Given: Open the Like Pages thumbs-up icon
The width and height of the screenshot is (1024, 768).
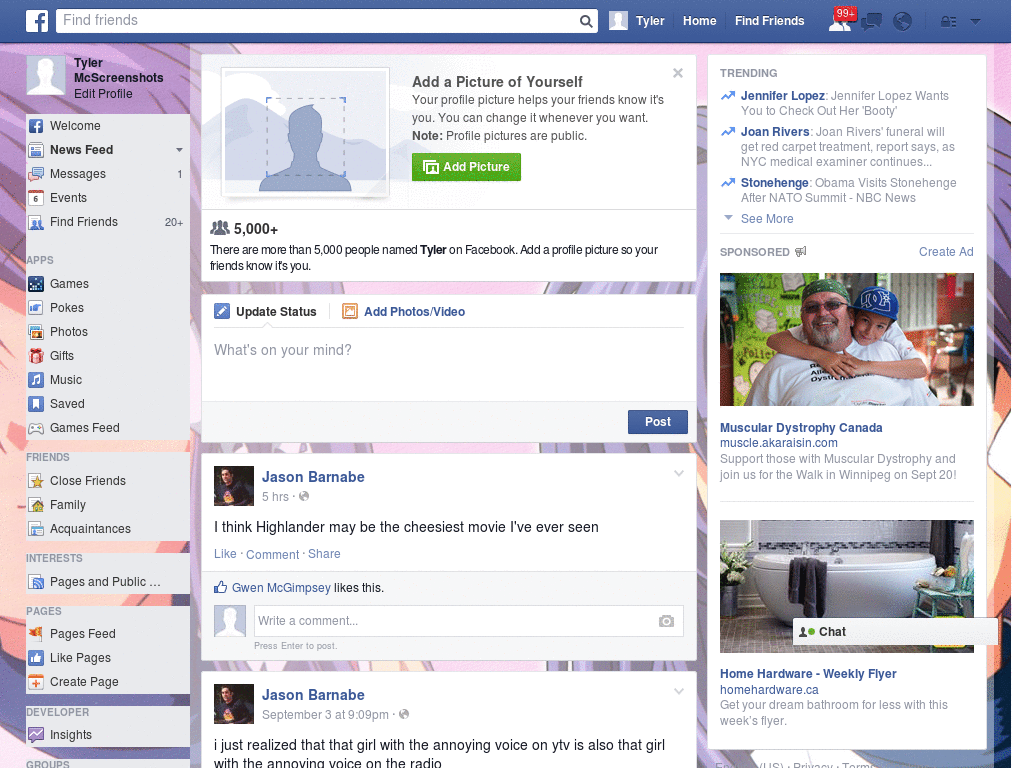Looking at the screenshot, I should tap(36, 658).
